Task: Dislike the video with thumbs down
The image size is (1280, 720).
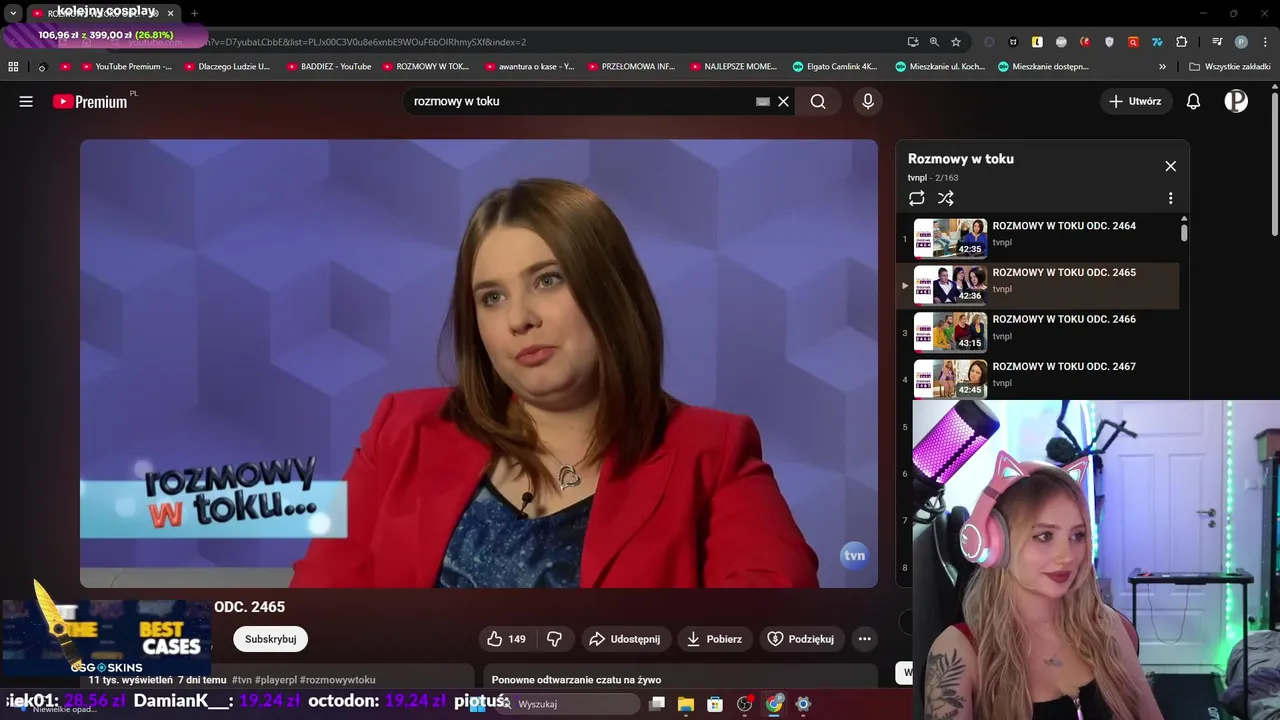Action: 555,639
